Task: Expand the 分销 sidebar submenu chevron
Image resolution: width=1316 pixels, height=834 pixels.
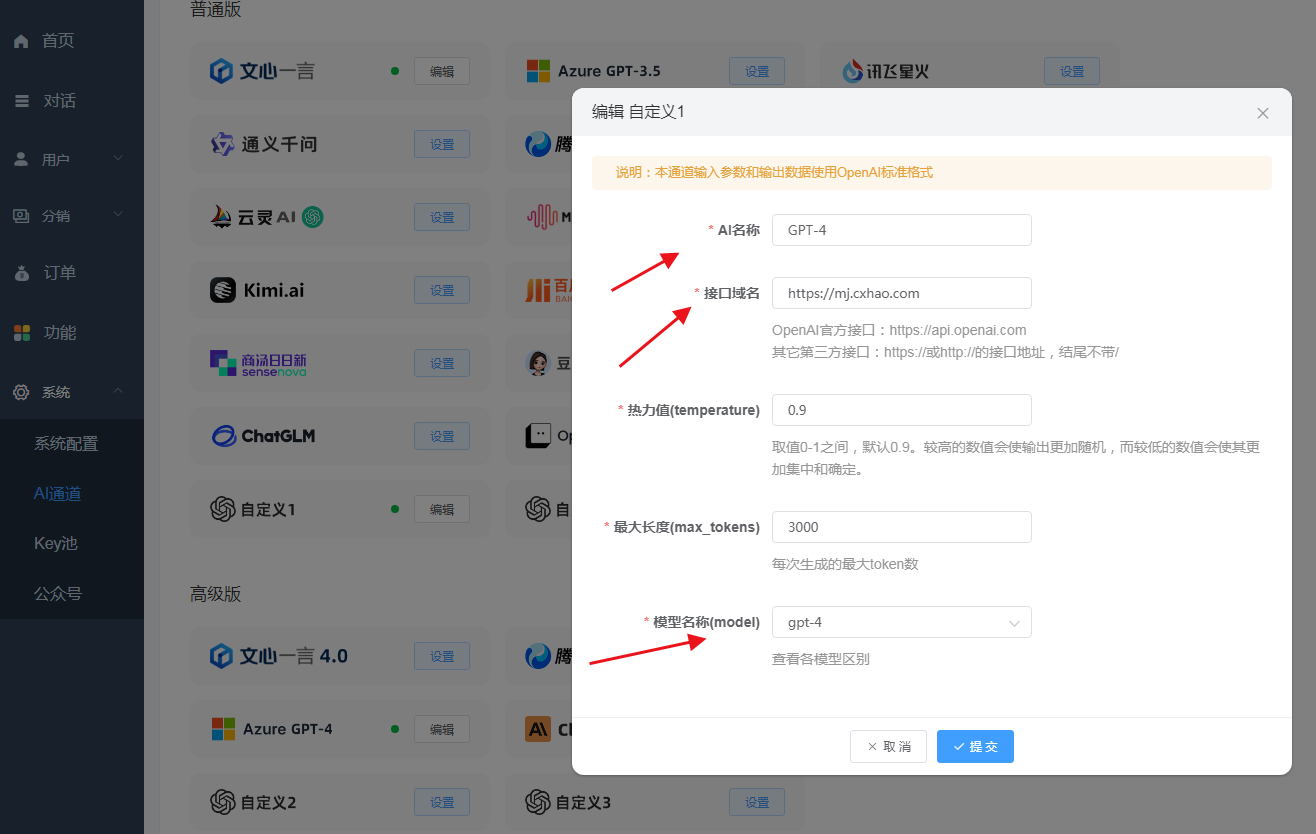Action: (118, 214)
